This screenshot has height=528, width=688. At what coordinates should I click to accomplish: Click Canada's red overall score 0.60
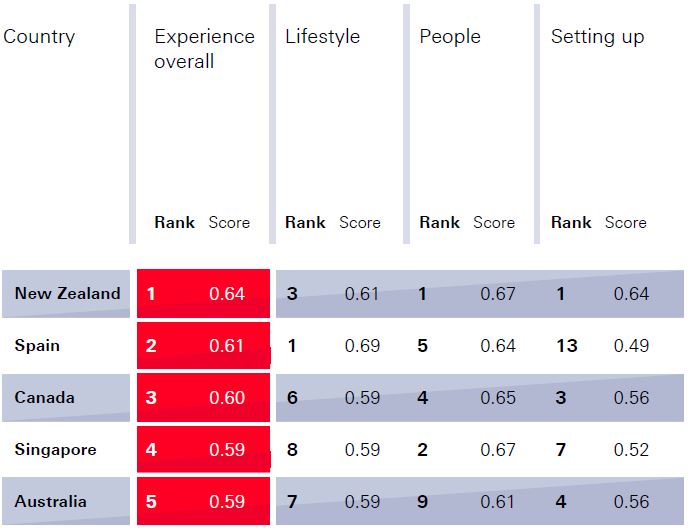click(x=227, y=397)
